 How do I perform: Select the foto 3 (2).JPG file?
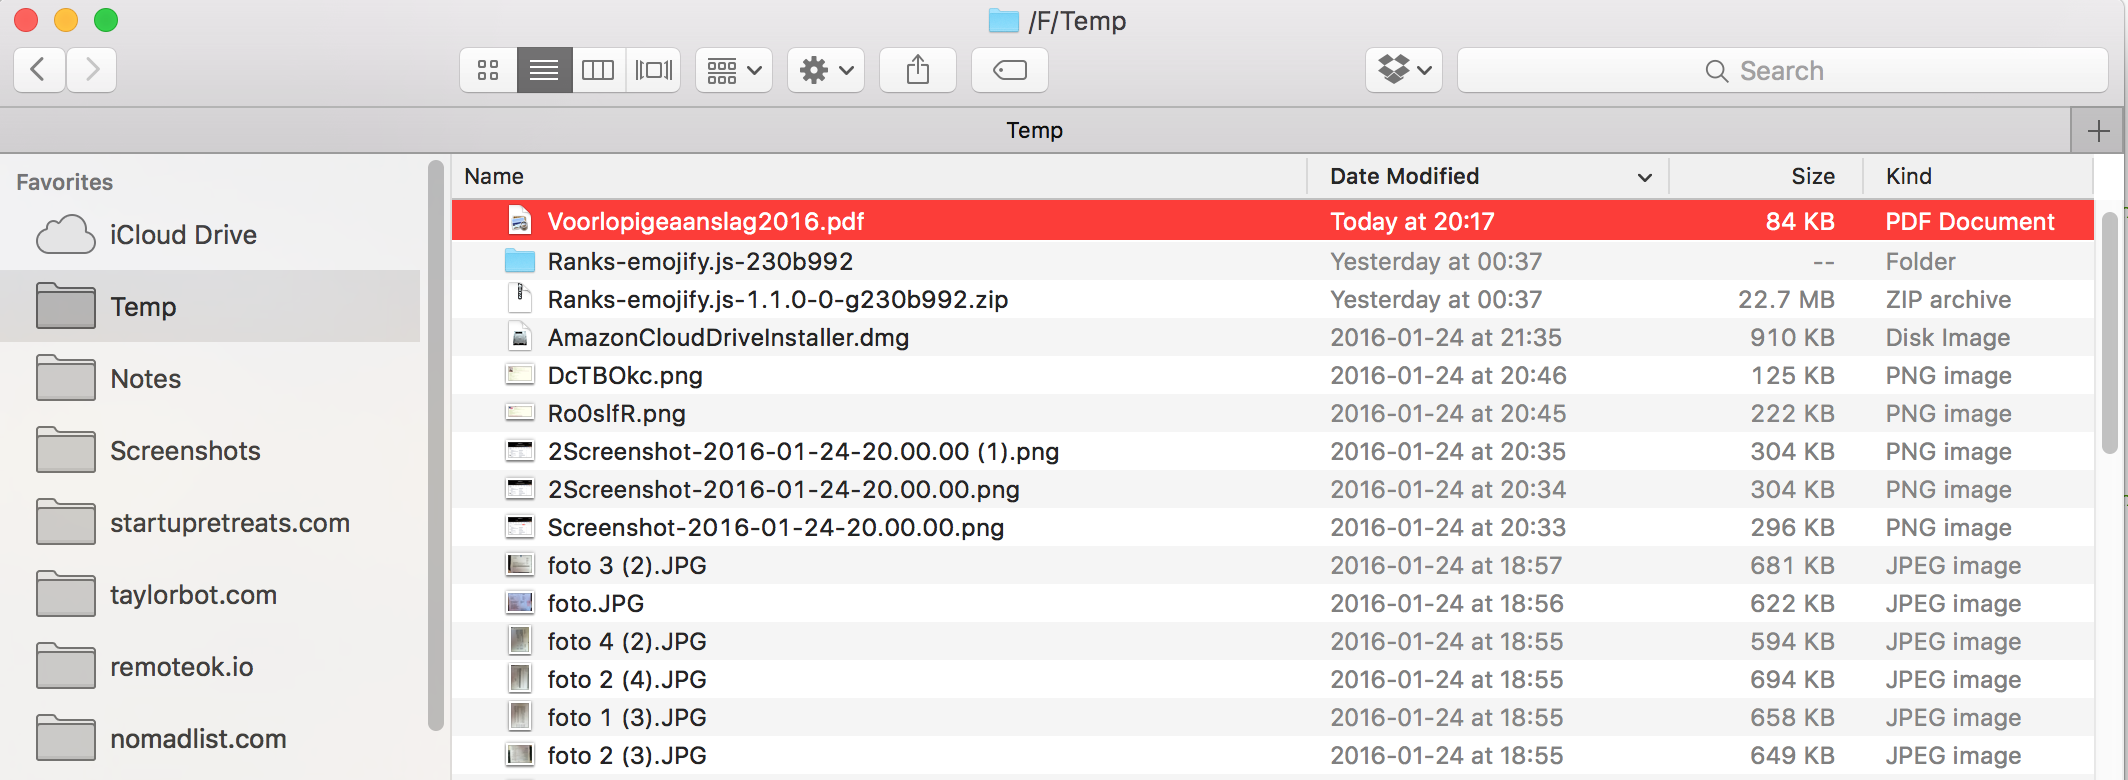pos(1272,565)
